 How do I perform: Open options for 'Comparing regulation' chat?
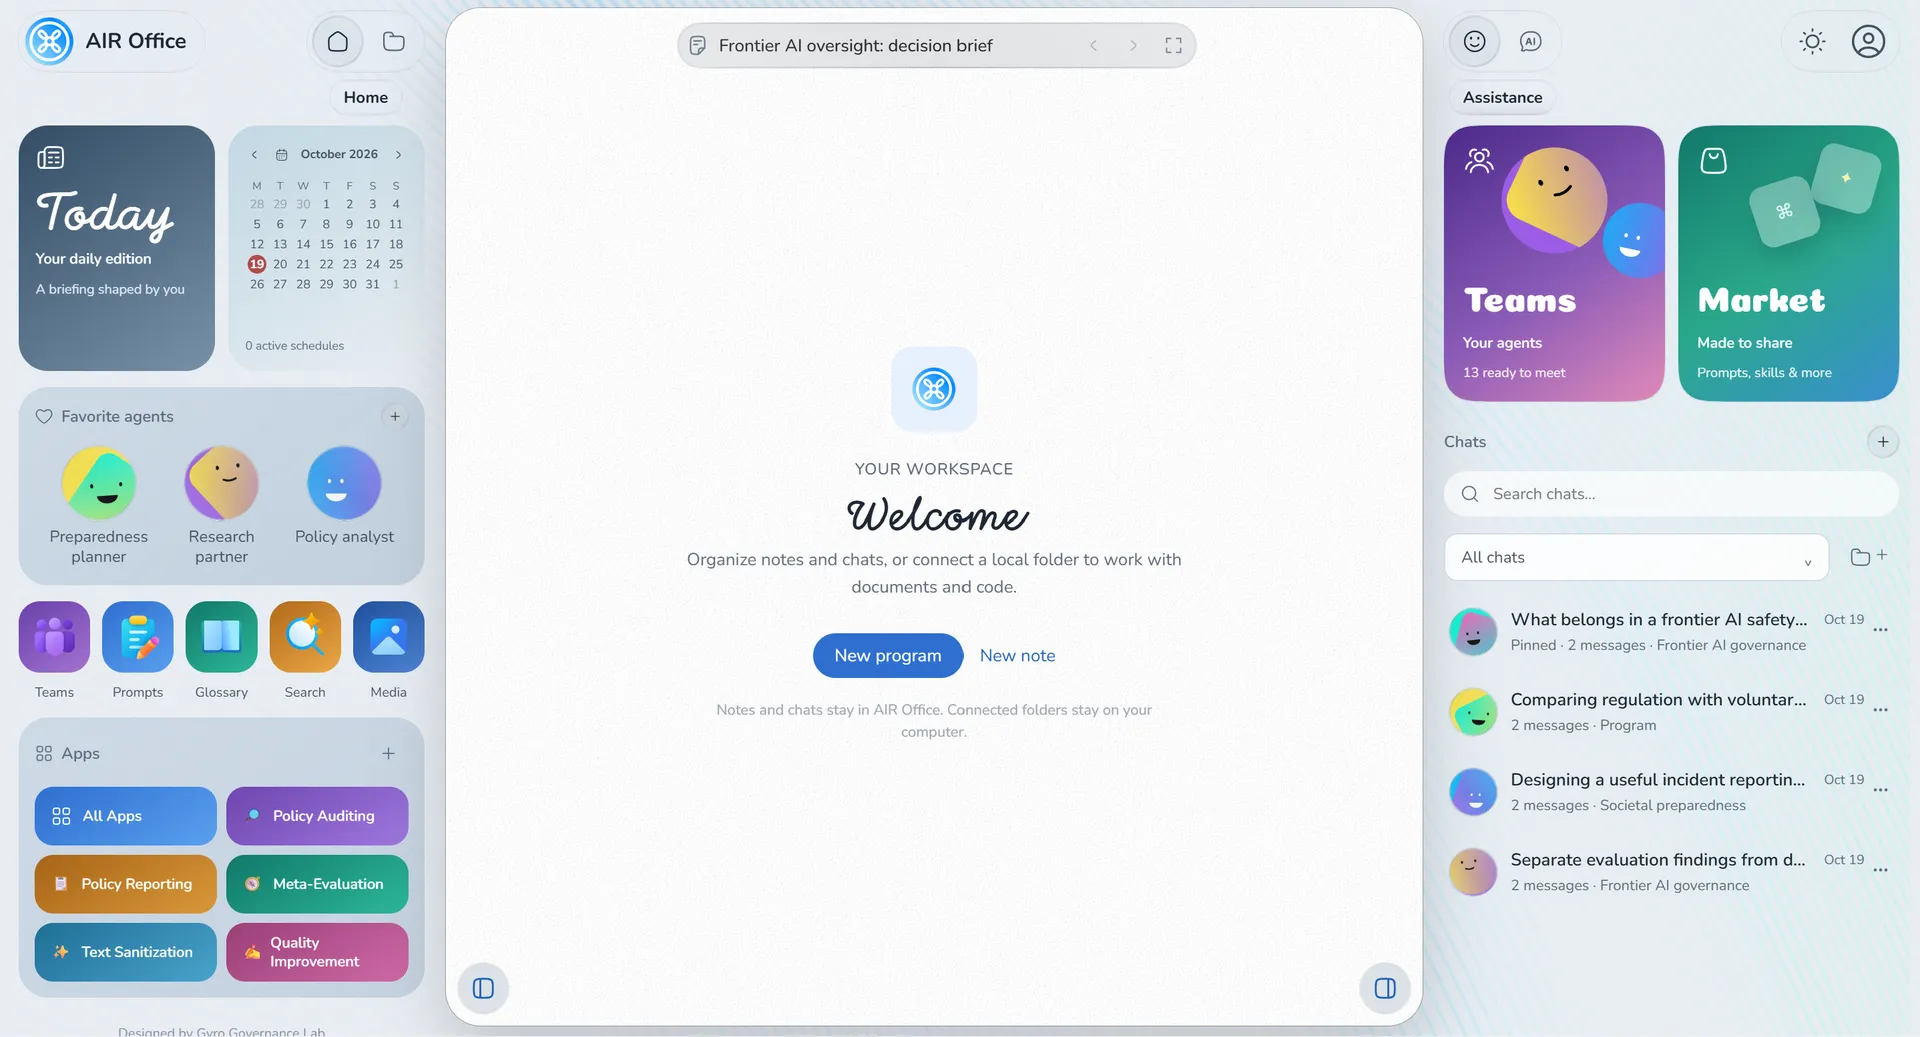[x=1880, y=710]
